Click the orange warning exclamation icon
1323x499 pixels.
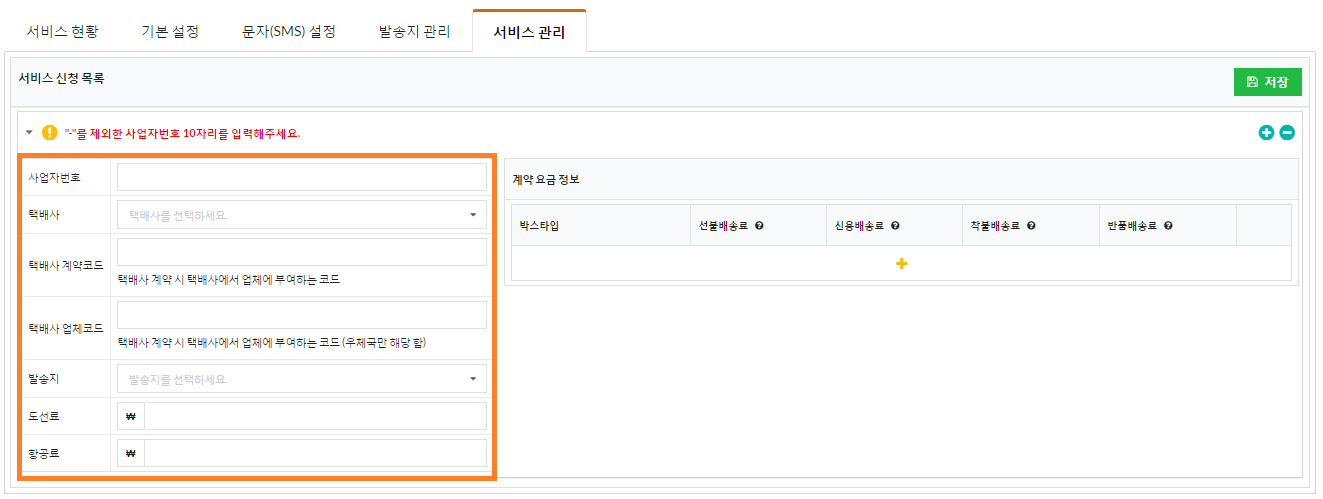(x=50, y=132)
